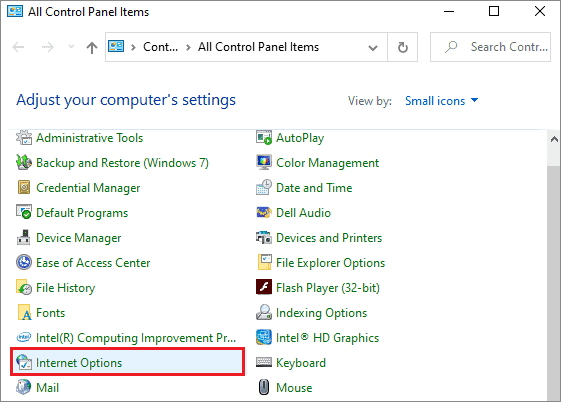Open the Indexing Options link
The height and width of the screenshot is (402, 561).
coord(322,313)
